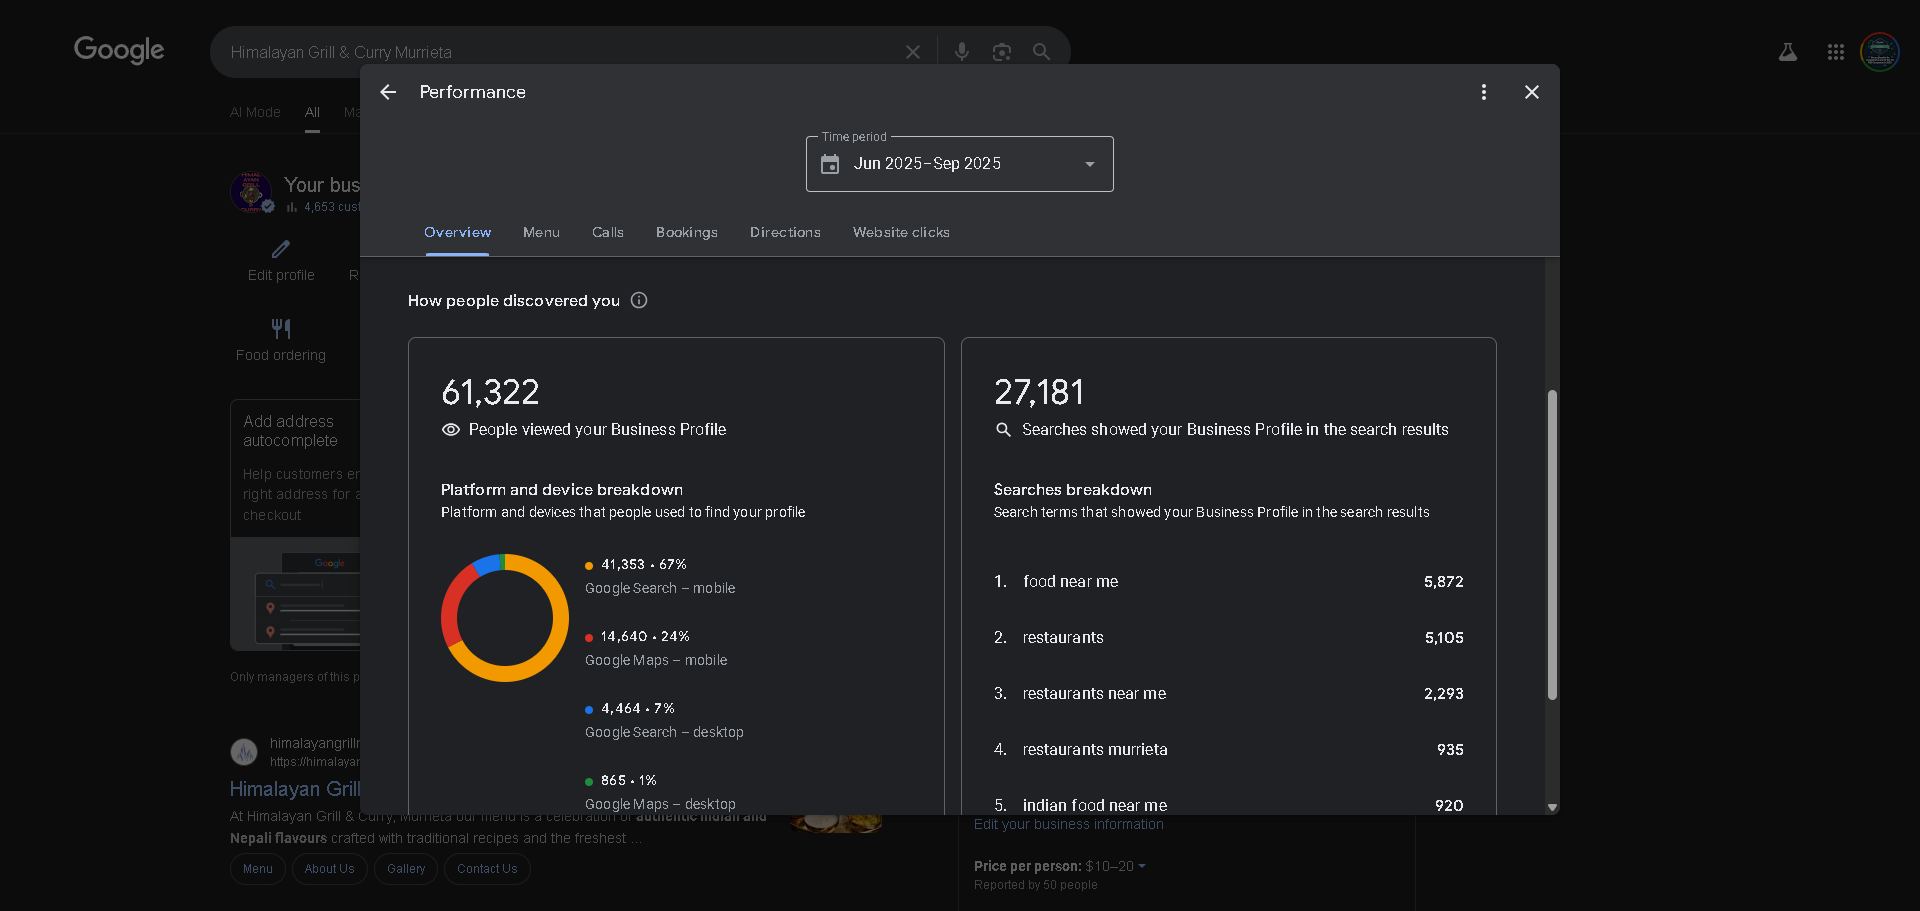Click the Platform and device donut chart

pyautogui.click(x=505, y=618)
